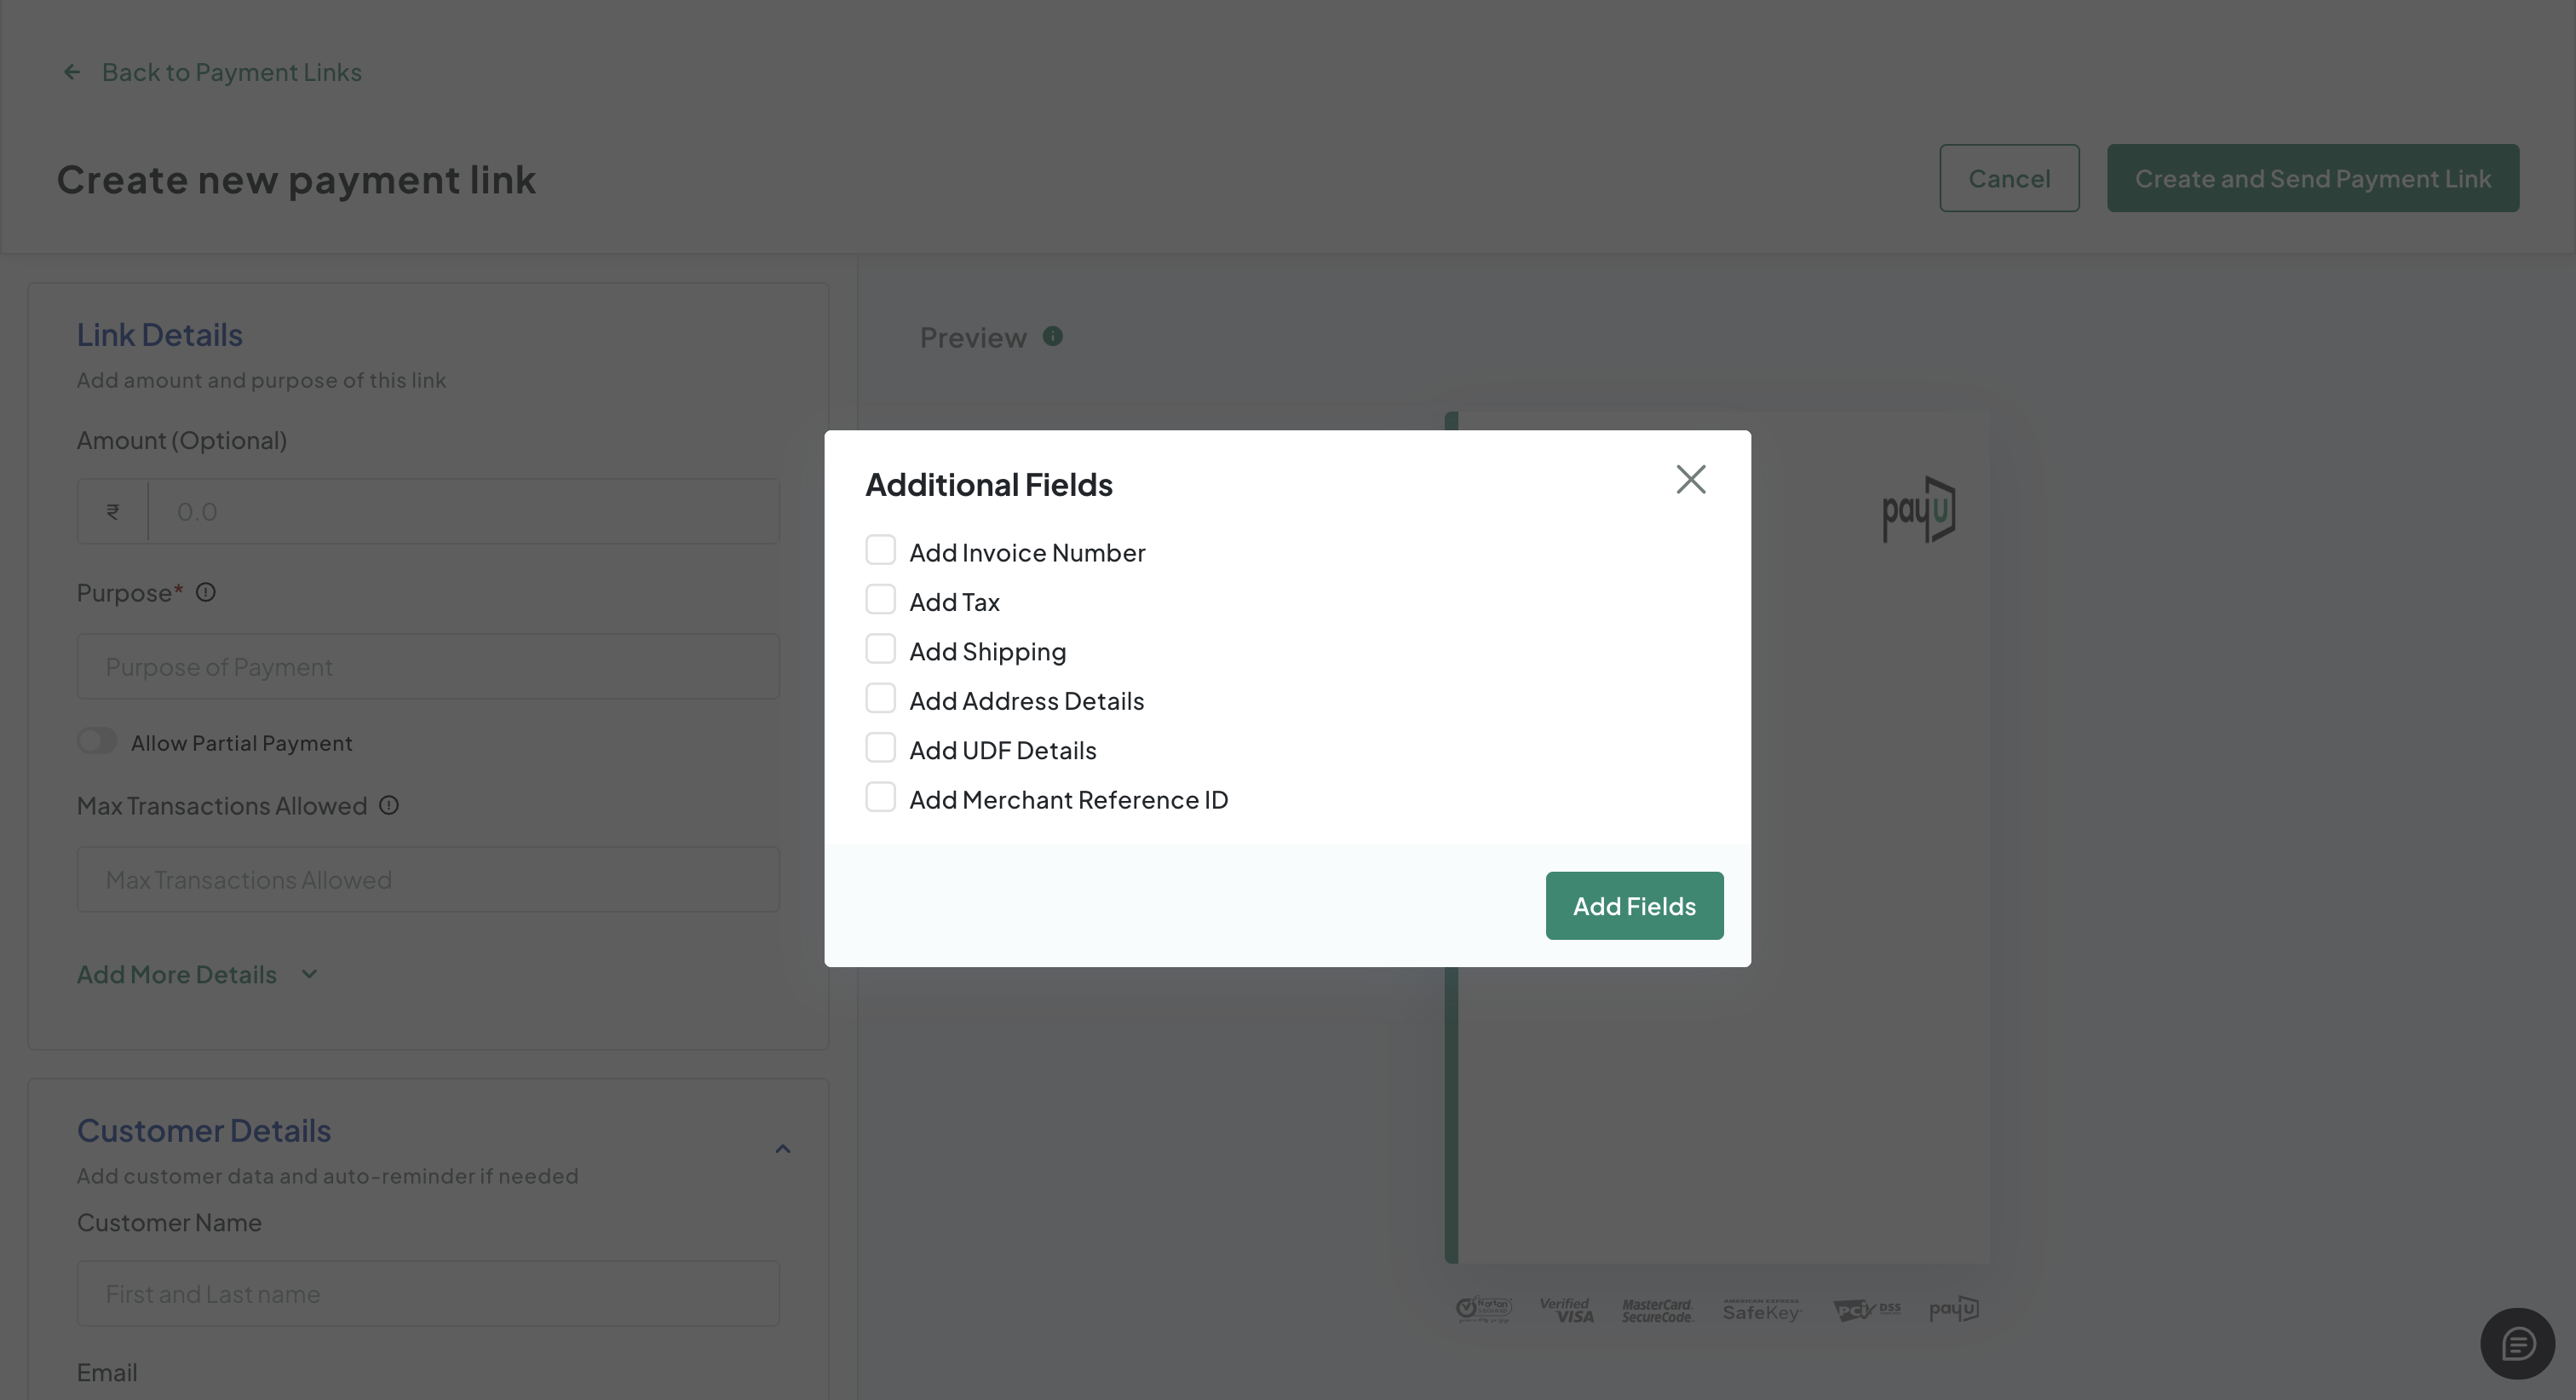This screenshot has width=2576, height=1400.
Task: Click the Create new payment link title
Action: coord(297,180)
